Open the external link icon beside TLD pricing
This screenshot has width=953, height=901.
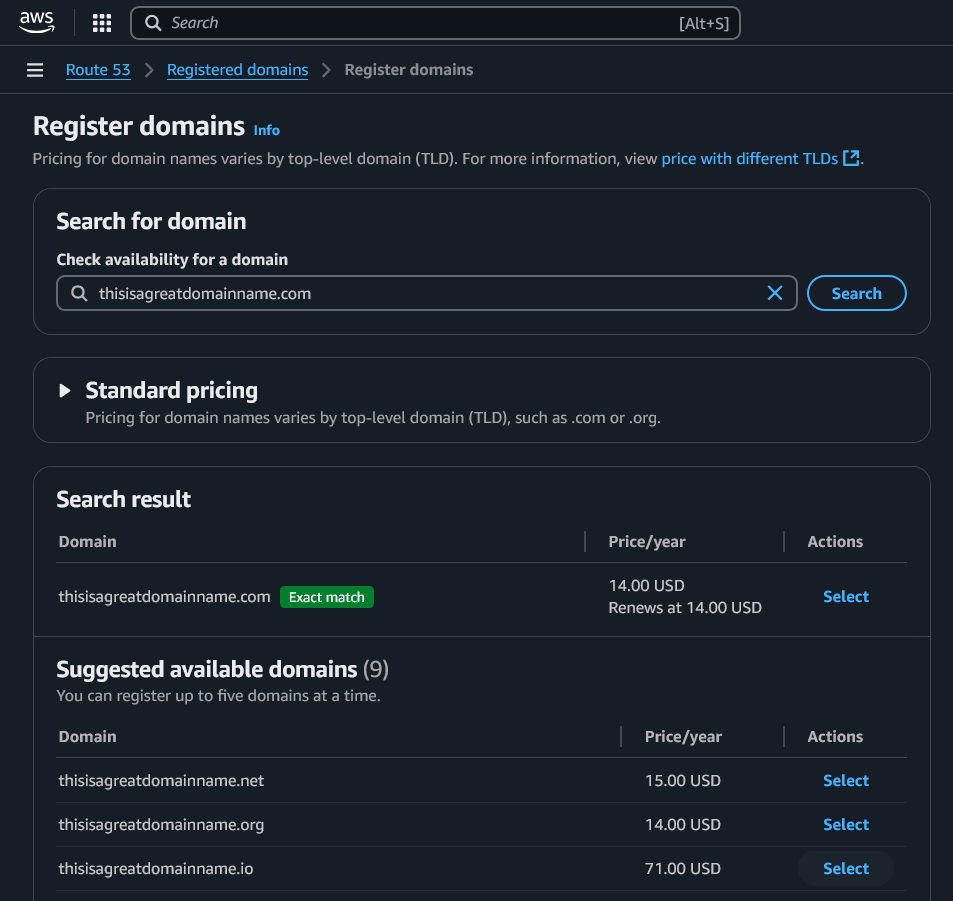point(851,158)
